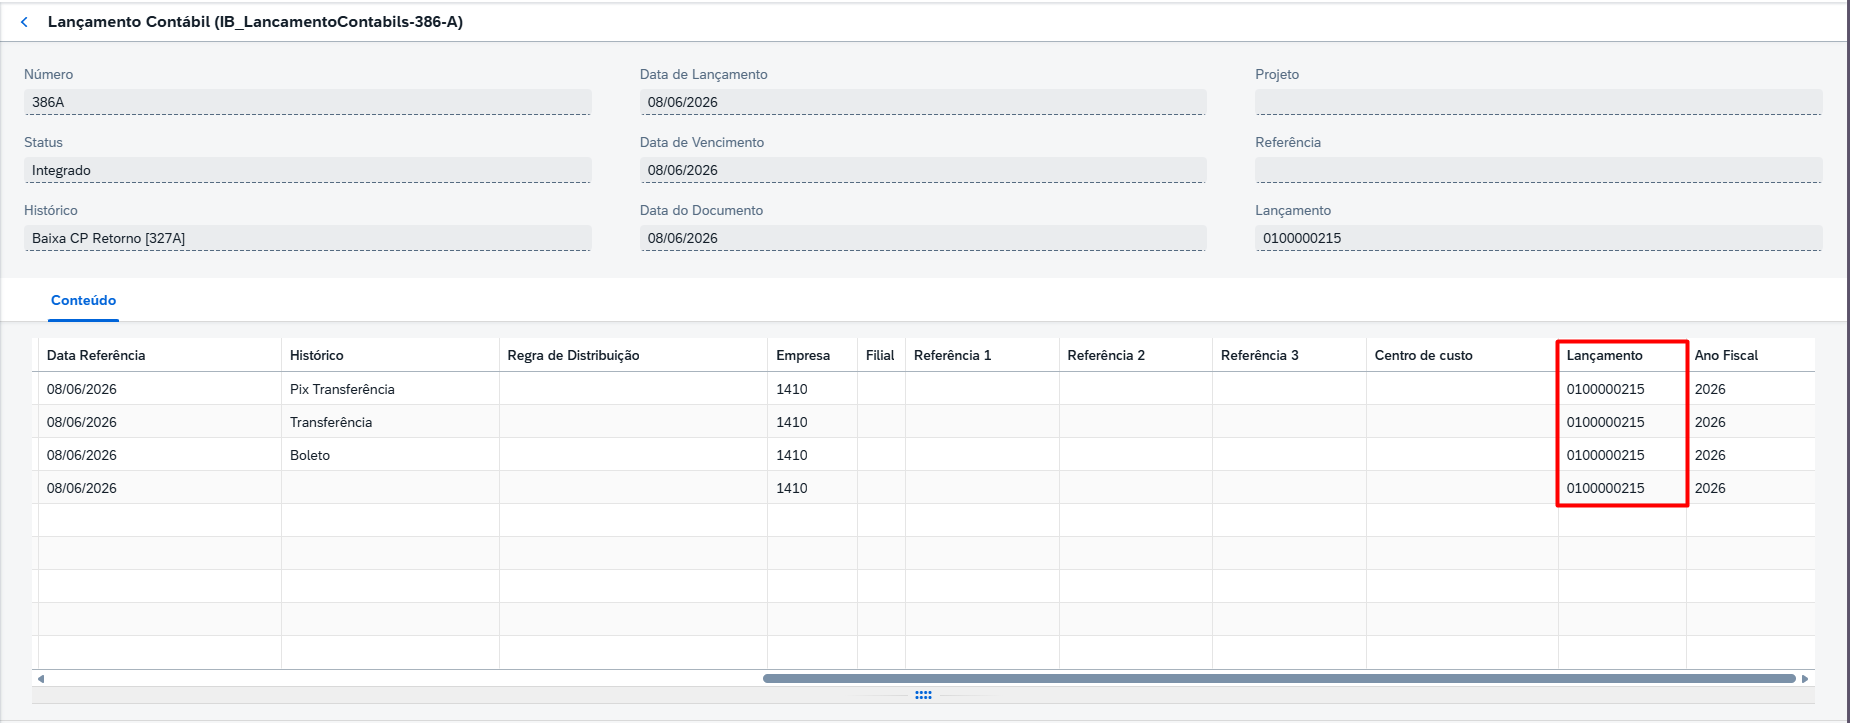The image size is (1850, 723).
Task: Go back using the header back arrow
Action: [x=24, y=22]
